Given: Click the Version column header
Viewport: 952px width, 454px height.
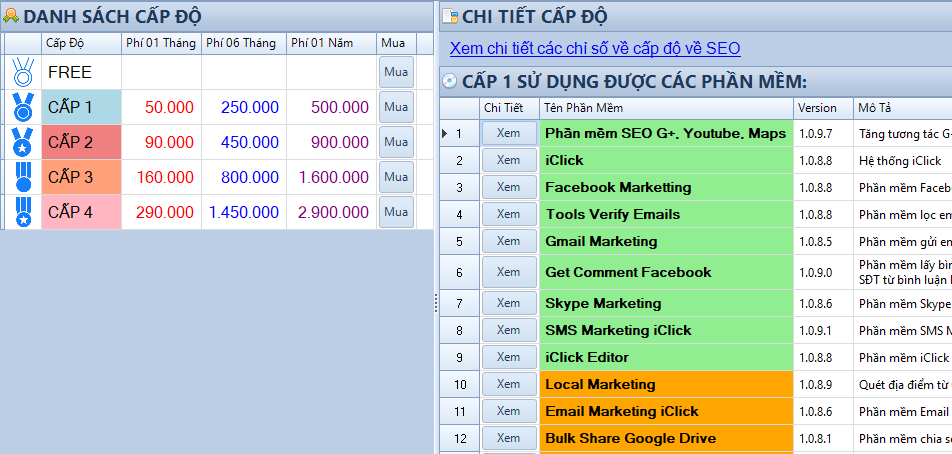Looking at the screenshot, I should (823, 108).
